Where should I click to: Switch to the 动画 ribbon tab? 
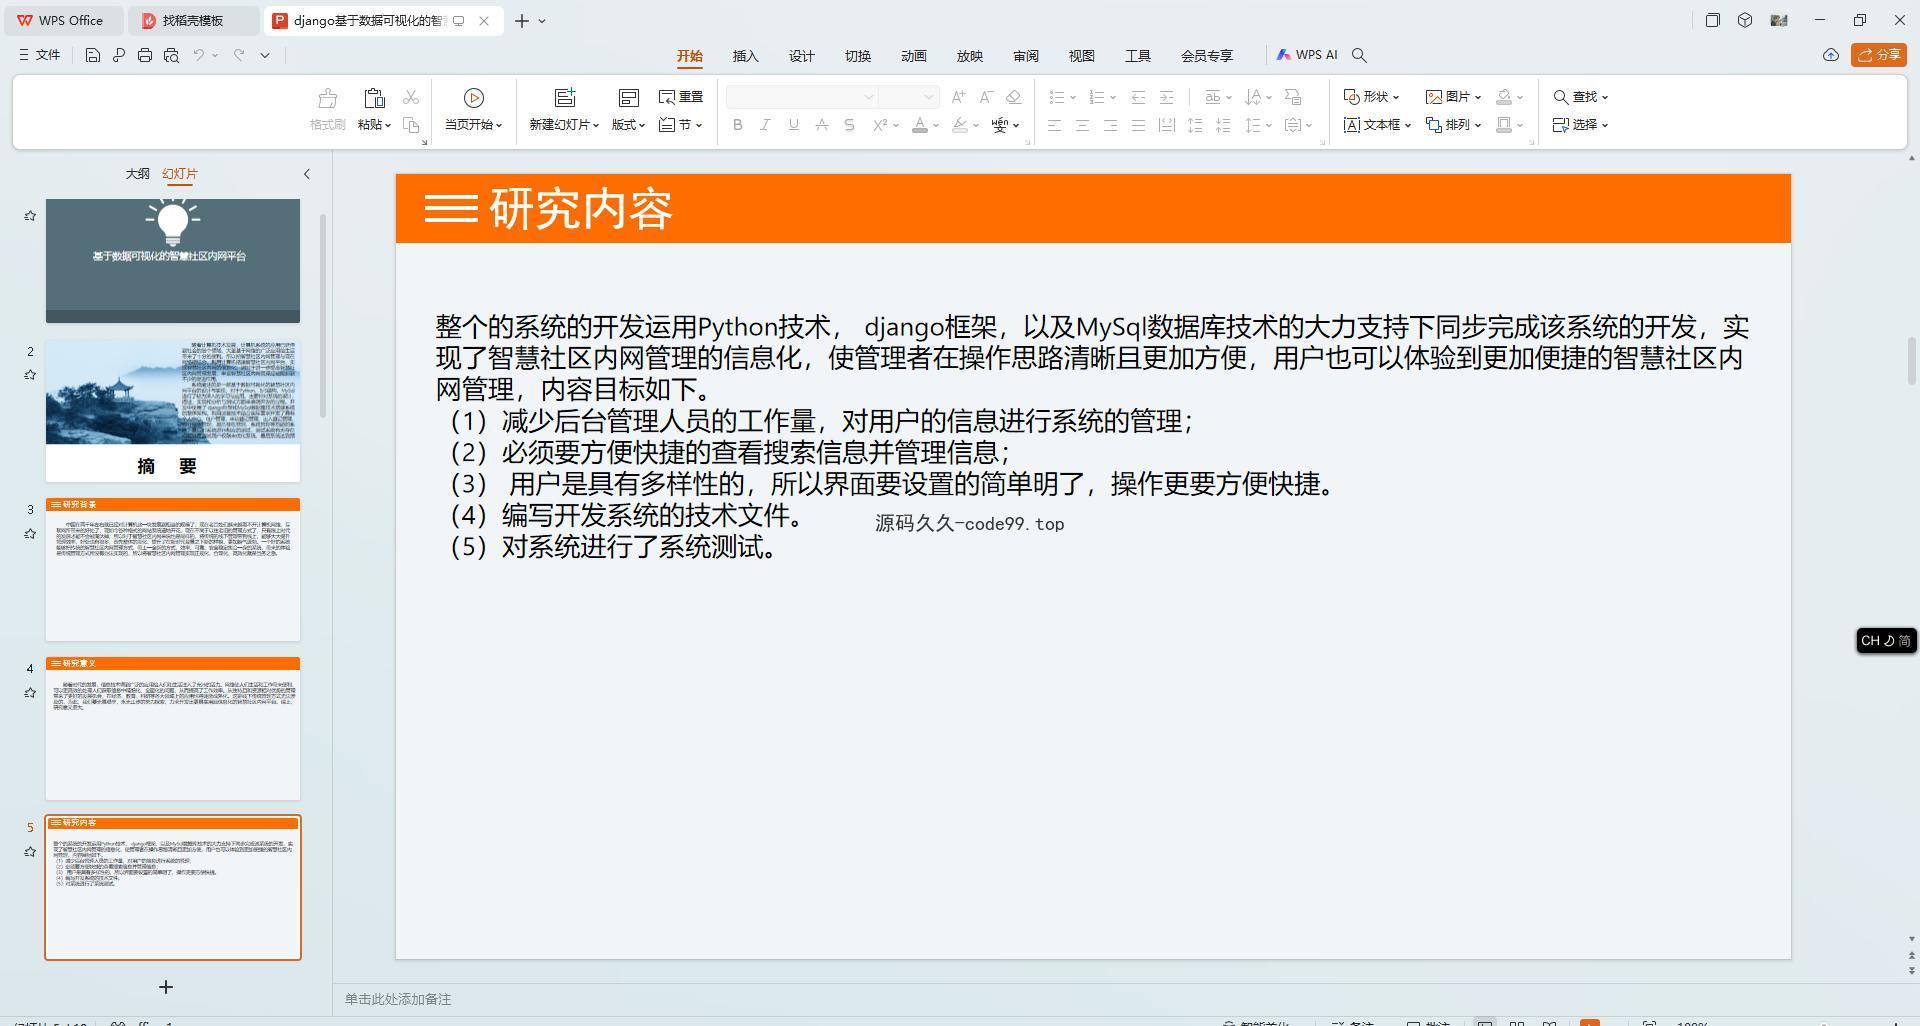913,56
